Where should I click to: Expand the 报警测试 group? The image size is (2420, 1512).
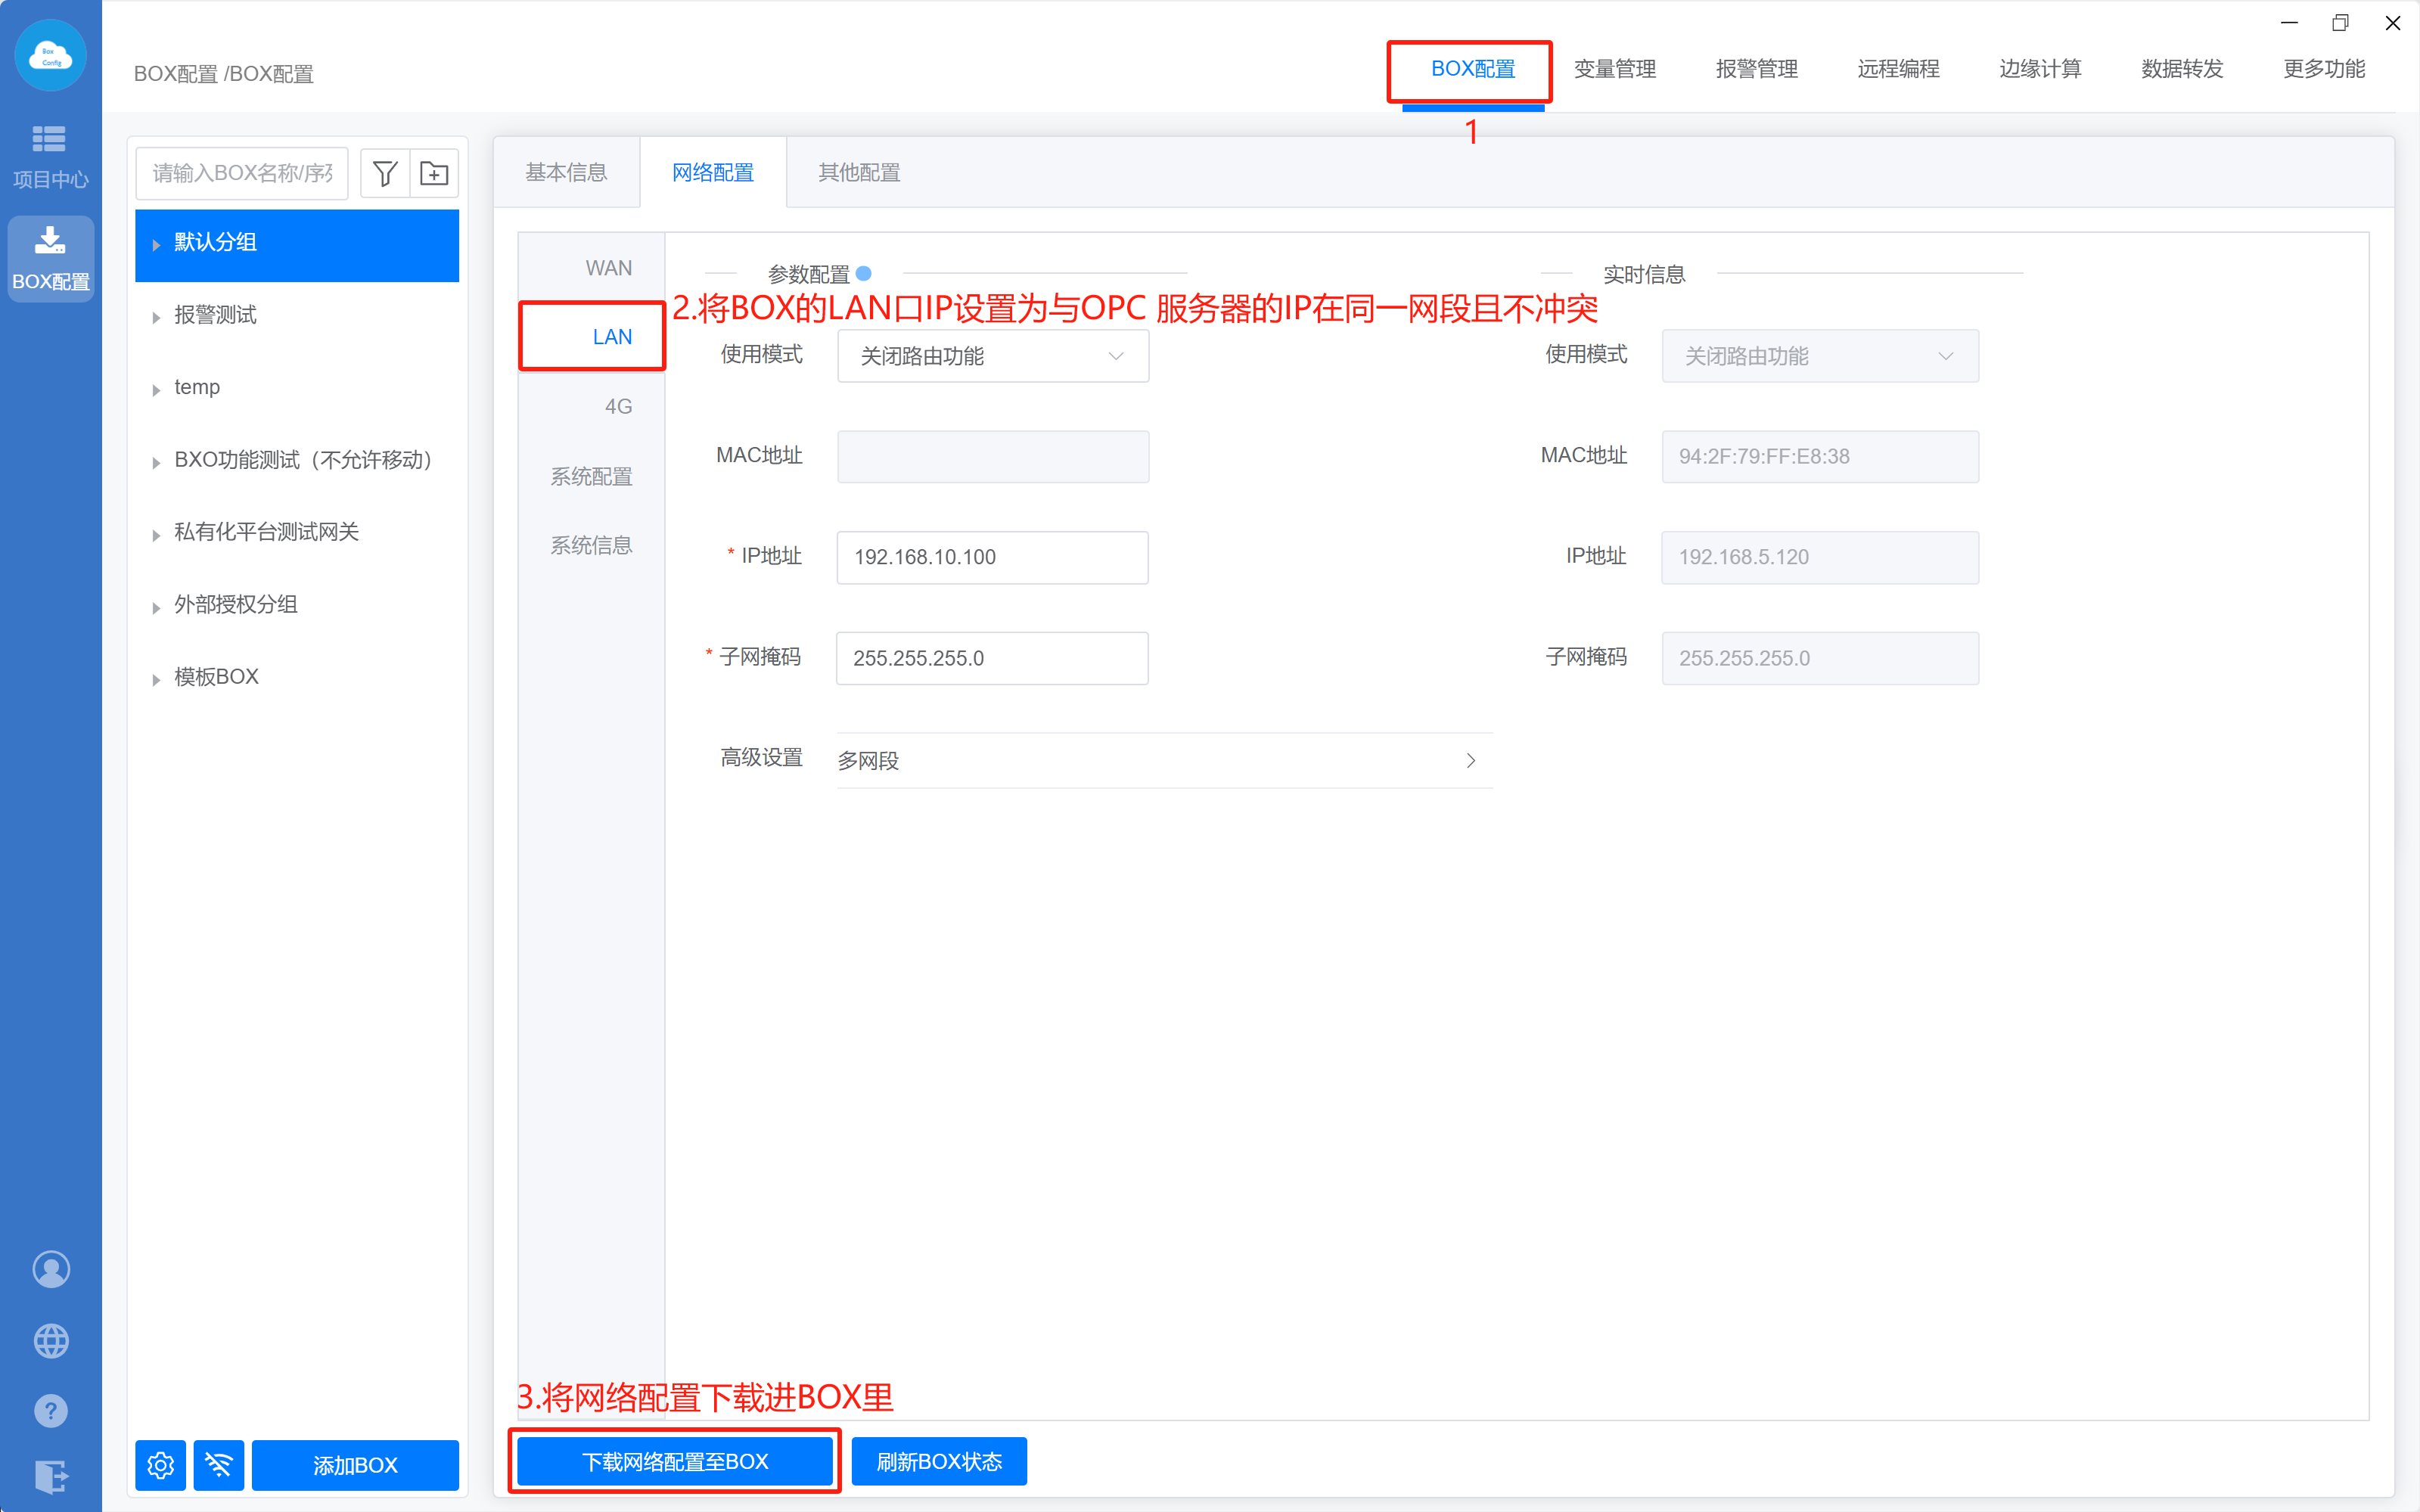(x=156, y=317)
